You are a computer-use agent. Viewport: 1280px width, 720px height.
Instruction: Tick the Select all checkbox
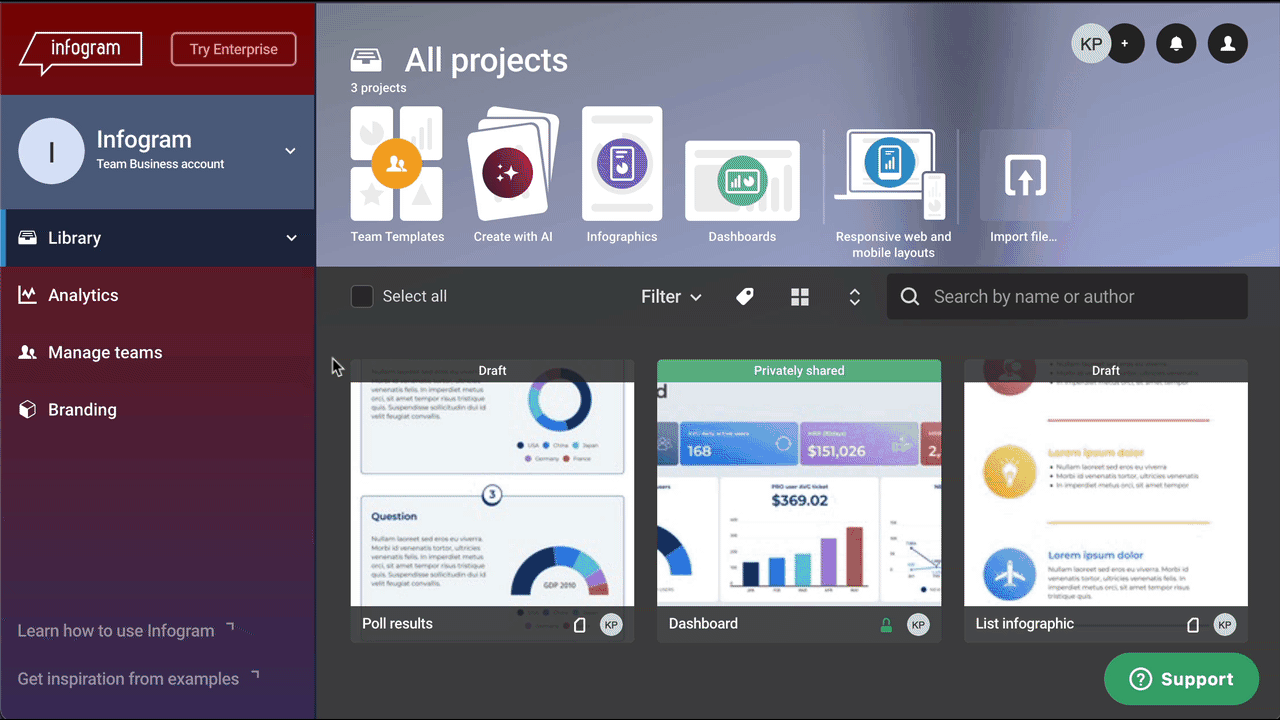362,296
